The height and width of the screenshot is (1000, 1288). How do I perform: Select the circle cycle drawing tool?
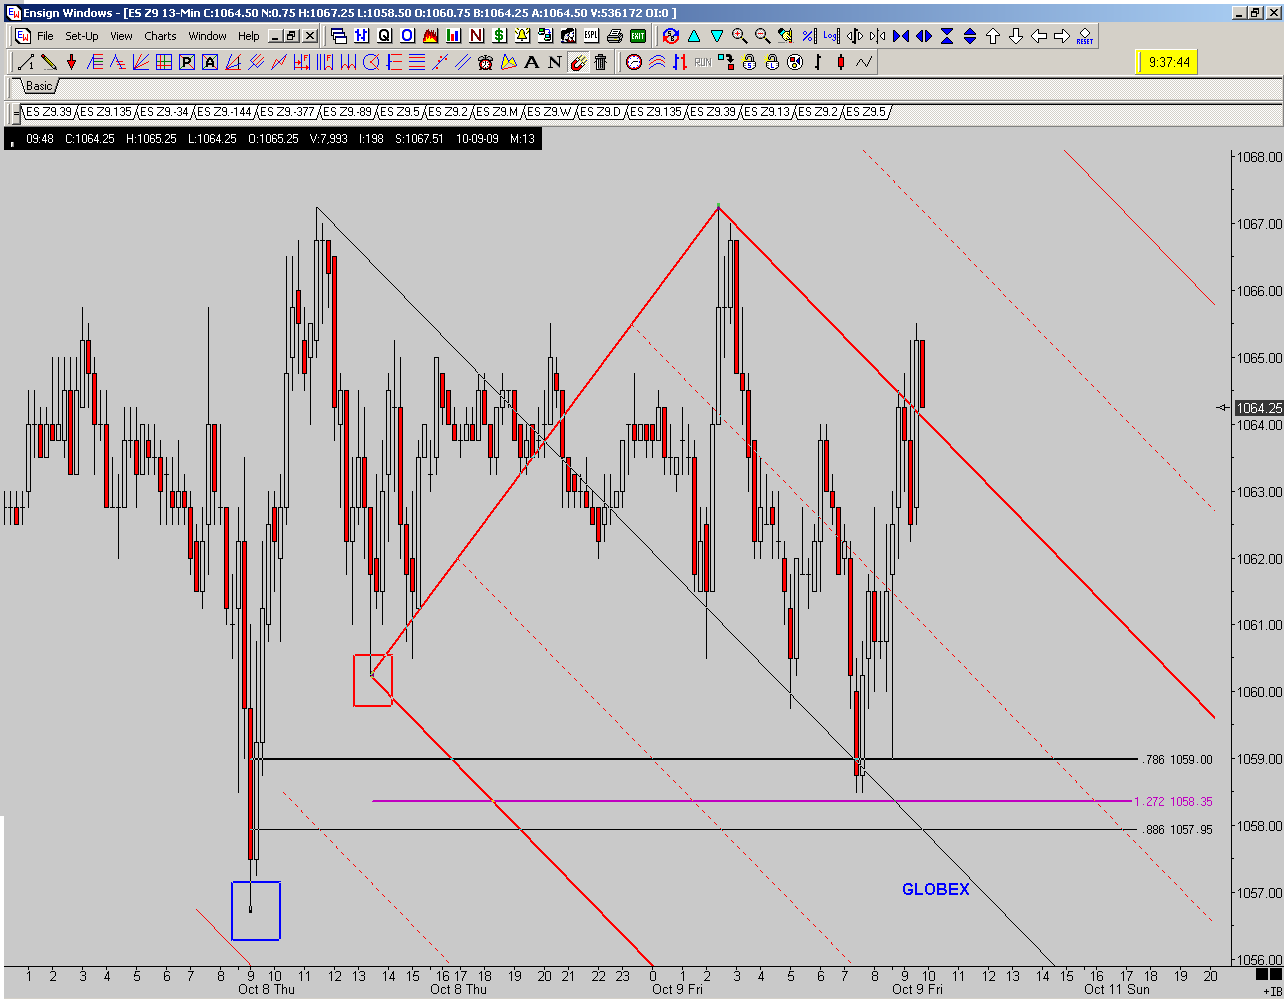[371, 62]
